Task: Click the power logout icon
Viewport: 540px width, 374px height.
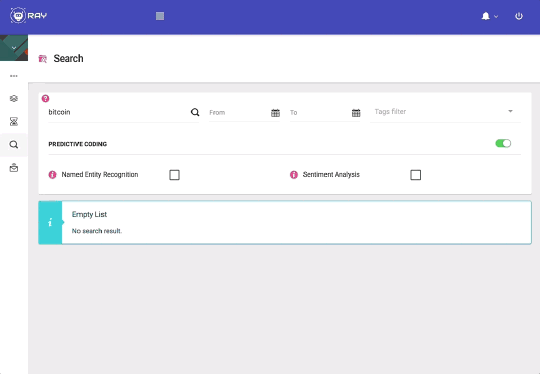Action: pyautogui.click(x=519, y=16)
